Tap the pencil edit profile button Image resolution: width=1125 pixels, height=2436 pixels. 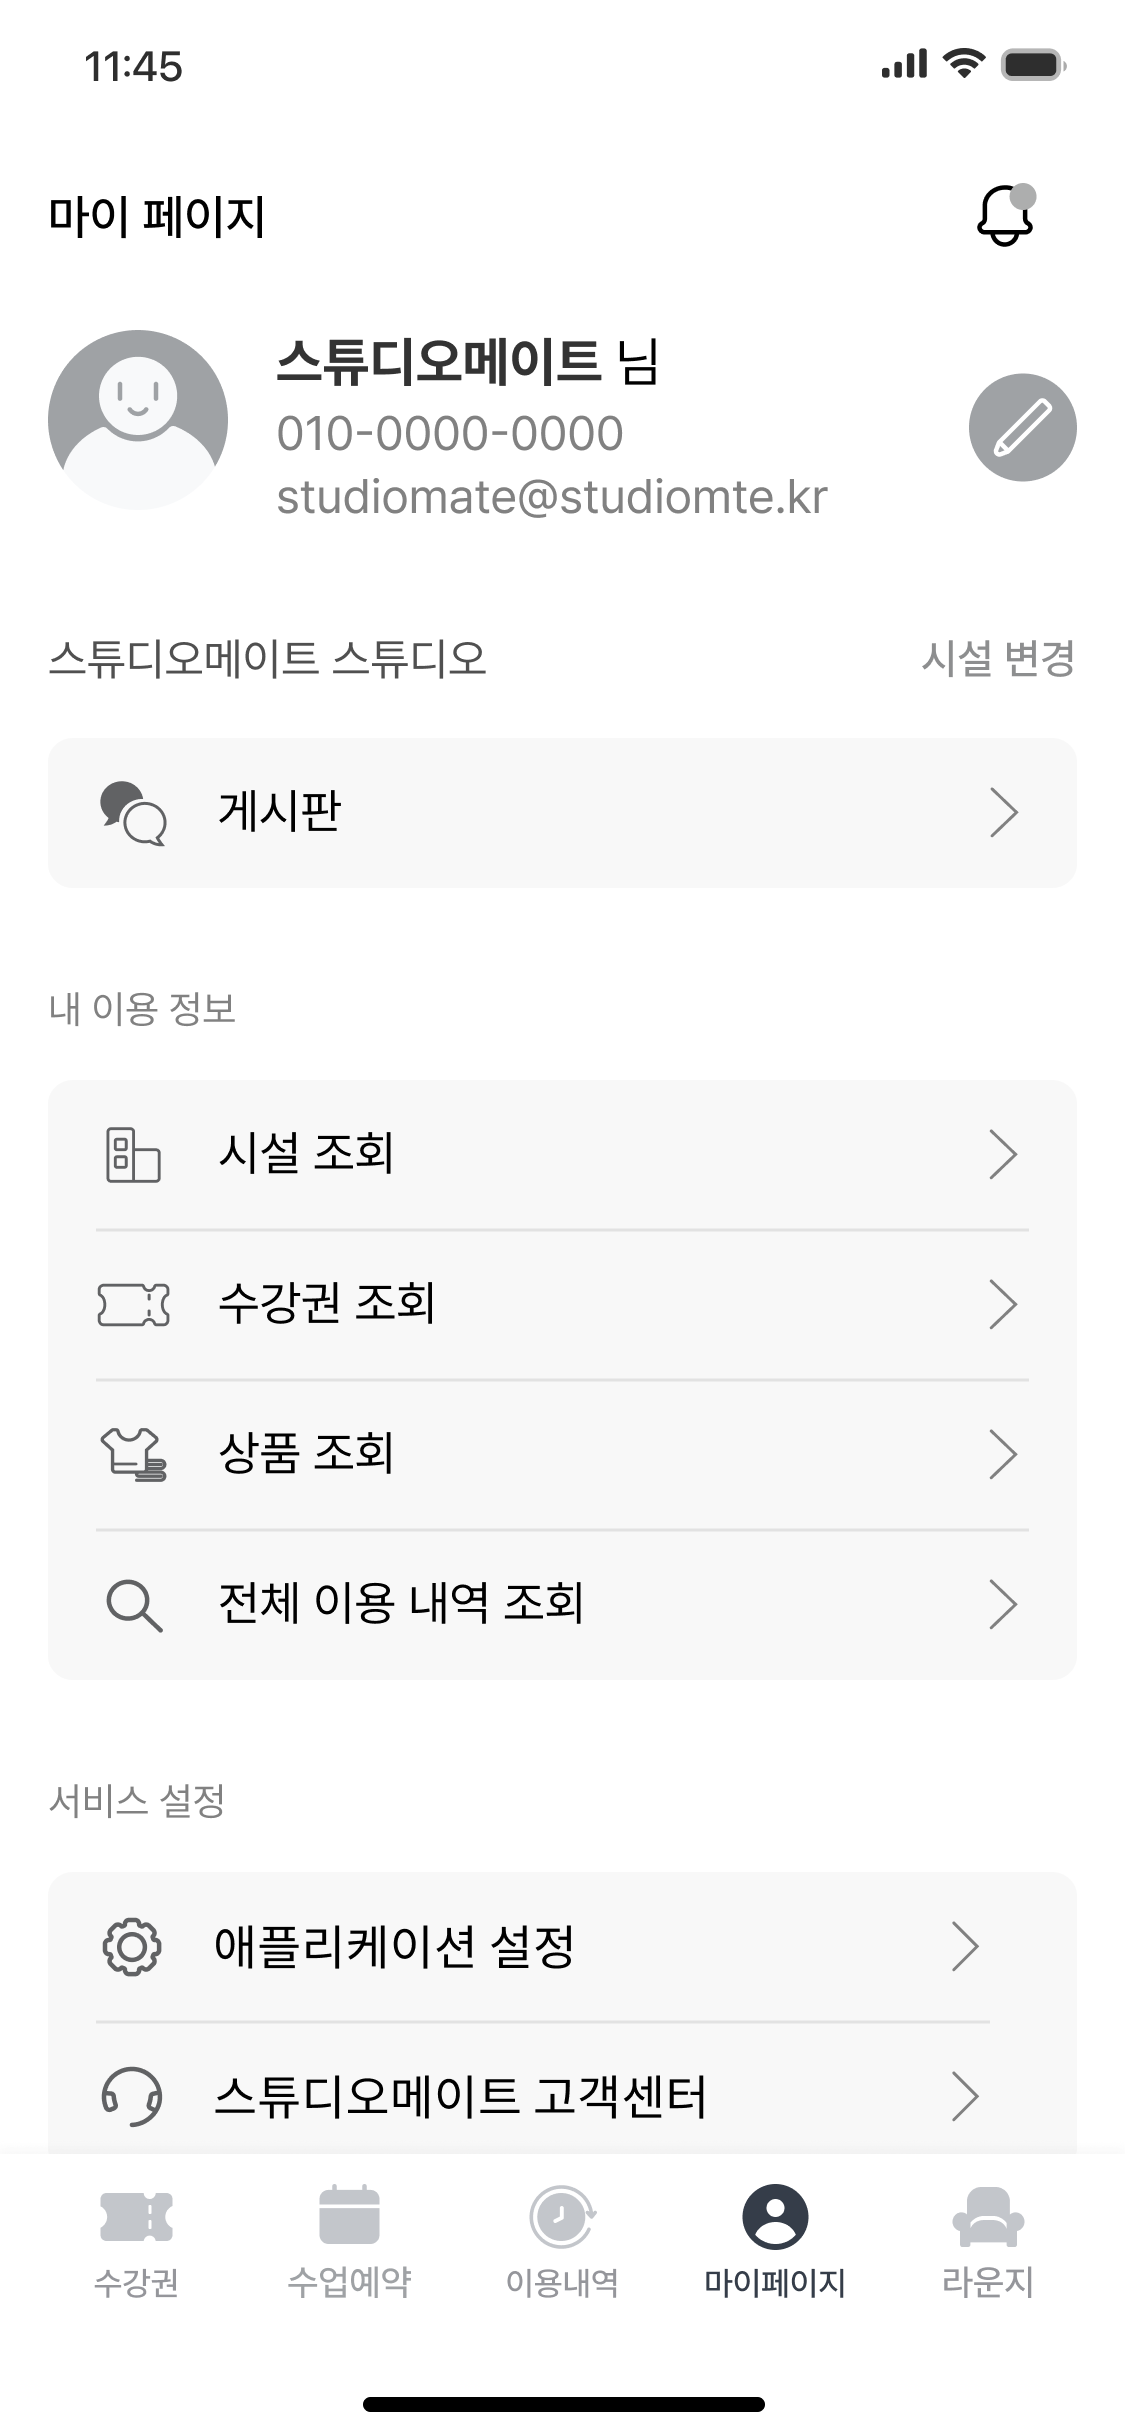click(1022, 428)
